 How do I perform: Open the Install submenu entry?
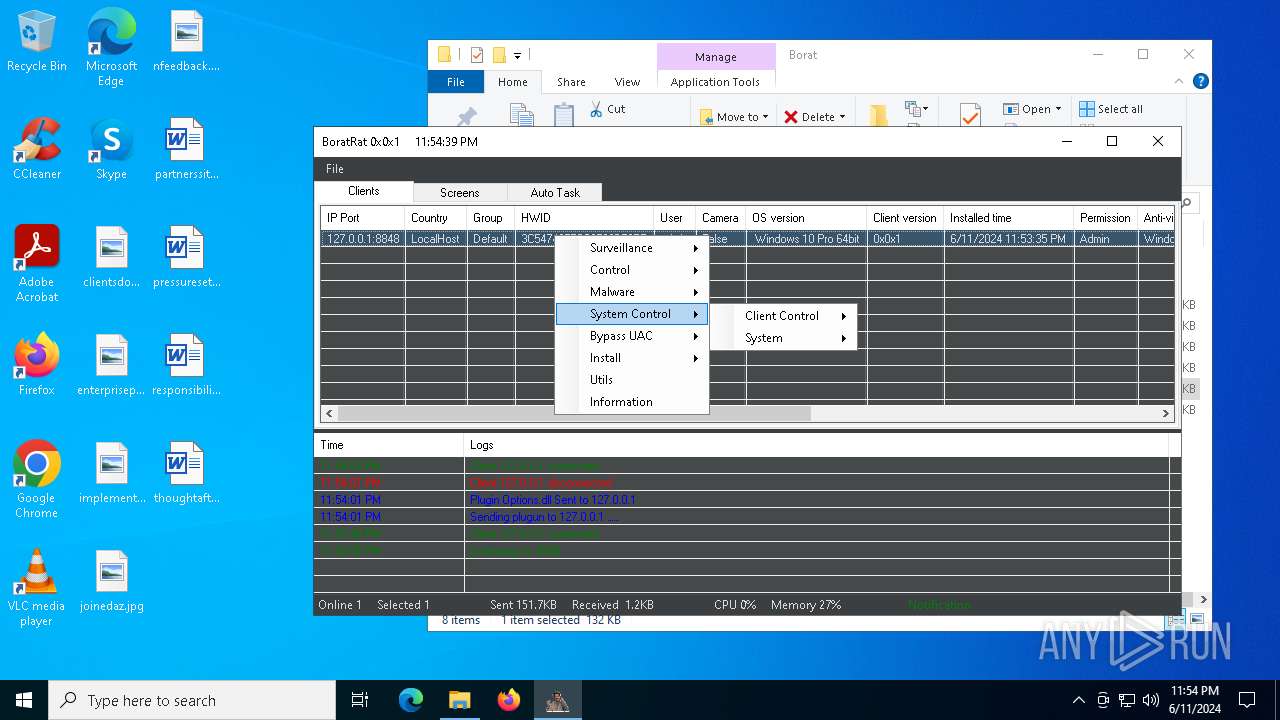632,358
